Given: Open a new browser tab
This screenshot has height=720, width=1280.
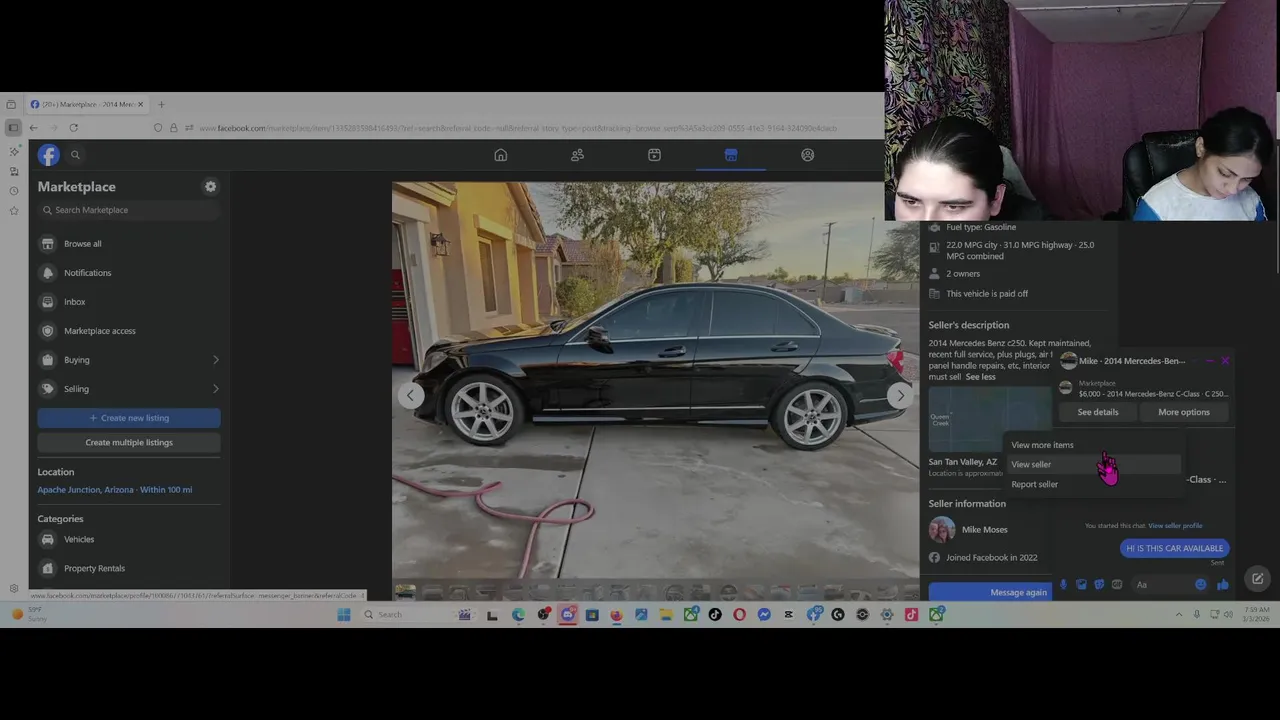Looking at the screenshot, I should [x=161, y=104].
